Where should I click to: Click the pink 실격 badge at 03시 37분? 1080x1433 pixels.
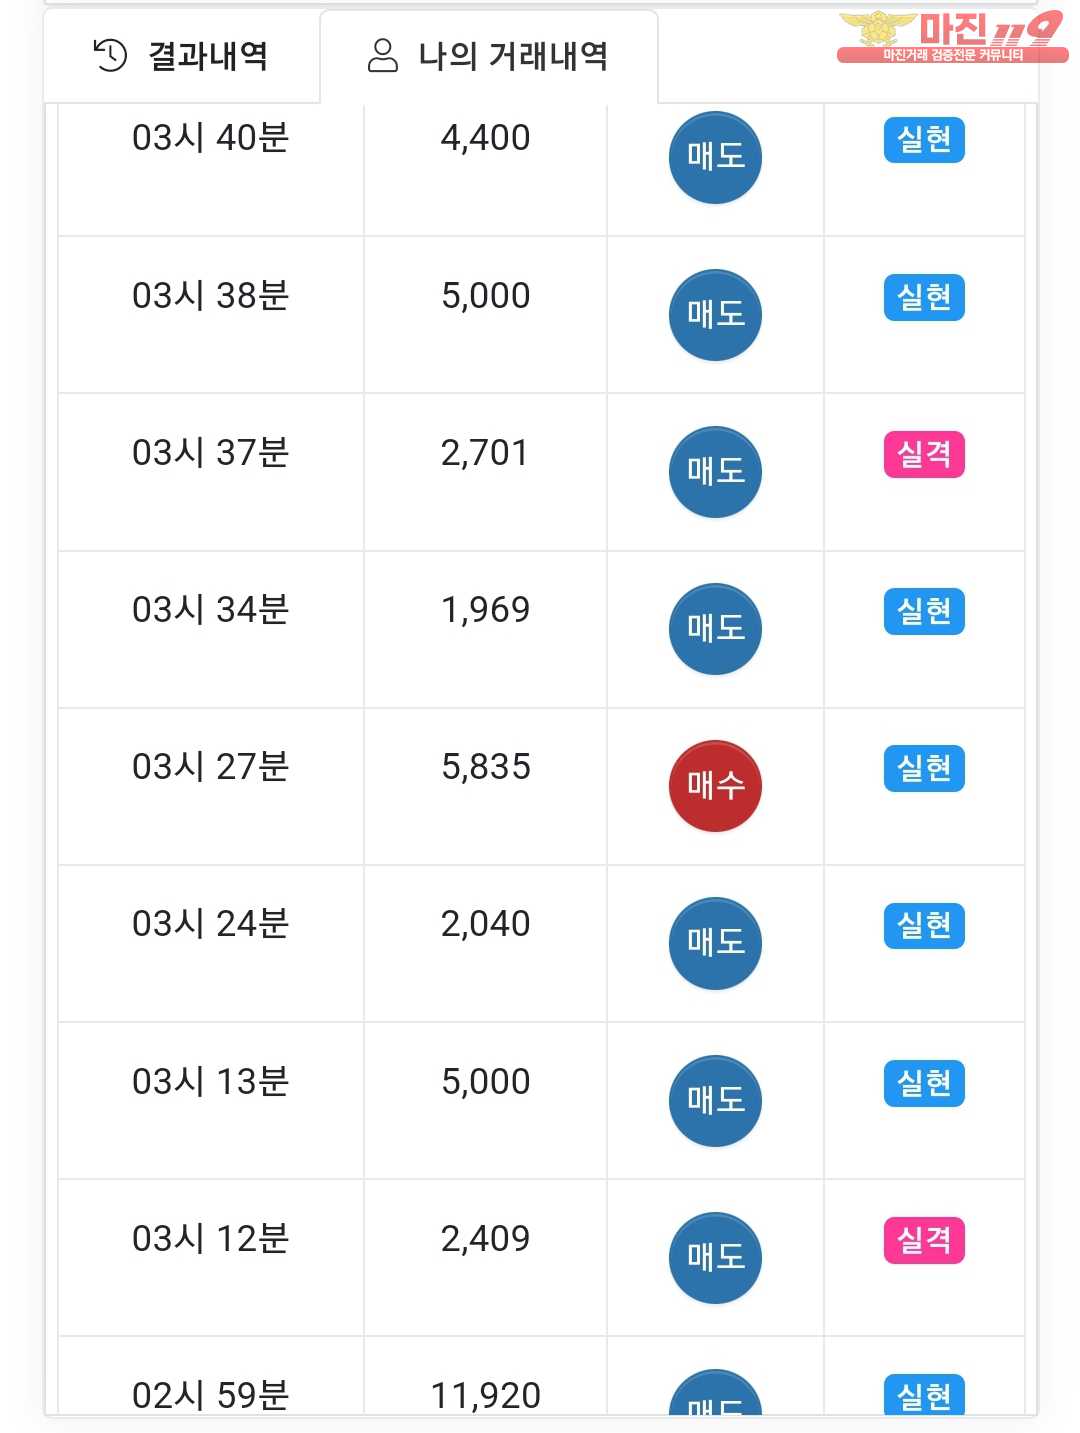[x=924, y=454]
